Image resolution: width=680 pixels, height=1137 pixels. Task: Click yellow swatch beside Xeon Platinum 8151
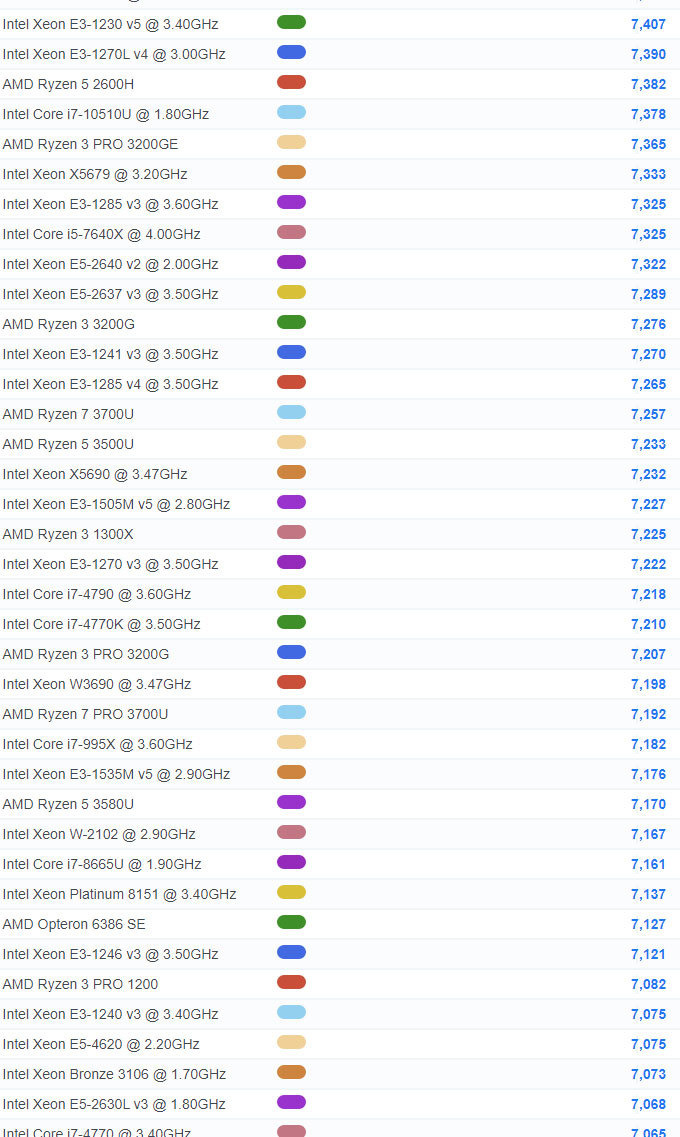pos(291,892)
